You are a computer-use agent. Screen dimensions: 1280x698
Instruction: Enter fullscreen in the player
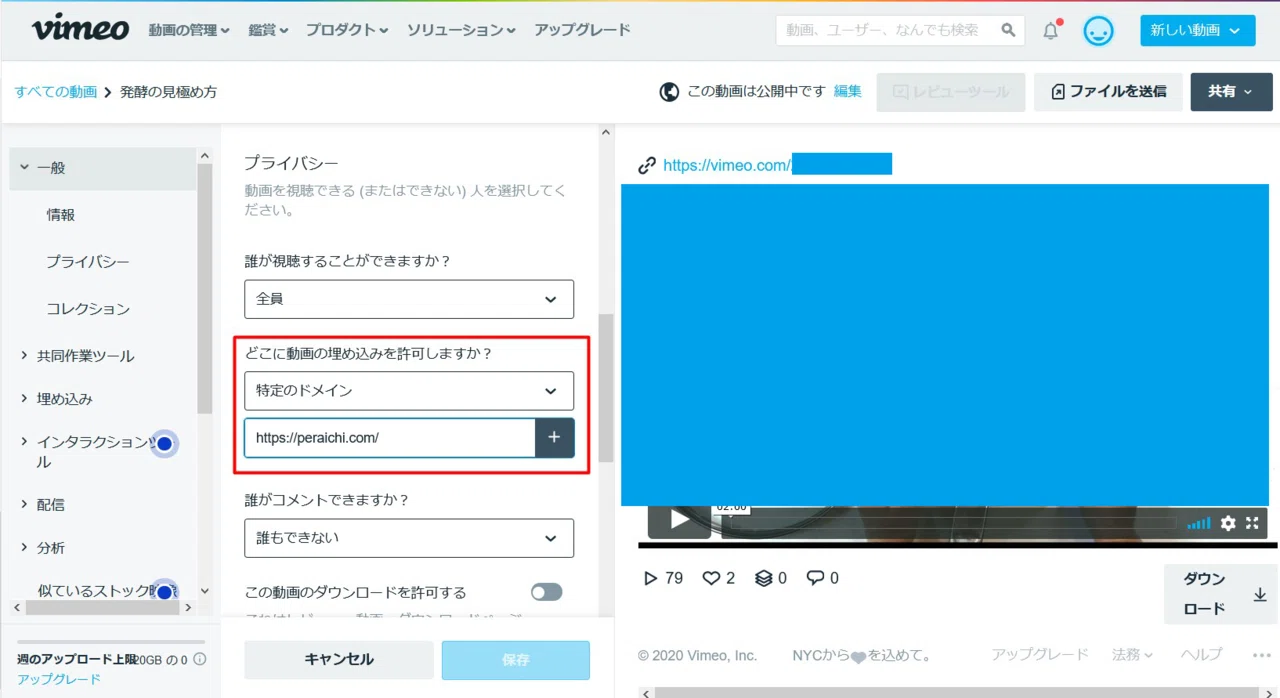(x=1251, y=523)
